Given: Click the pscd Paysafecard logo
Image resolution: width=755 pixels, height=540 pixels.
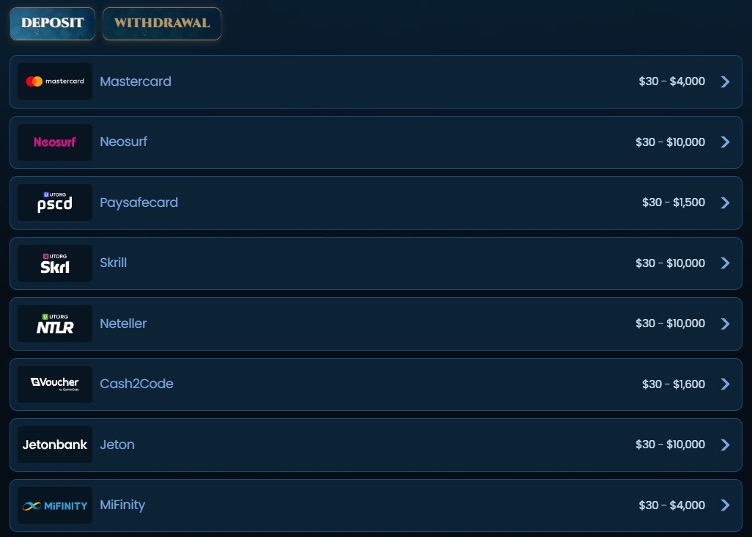Looking at the screenshot, I should coord(55,202).
